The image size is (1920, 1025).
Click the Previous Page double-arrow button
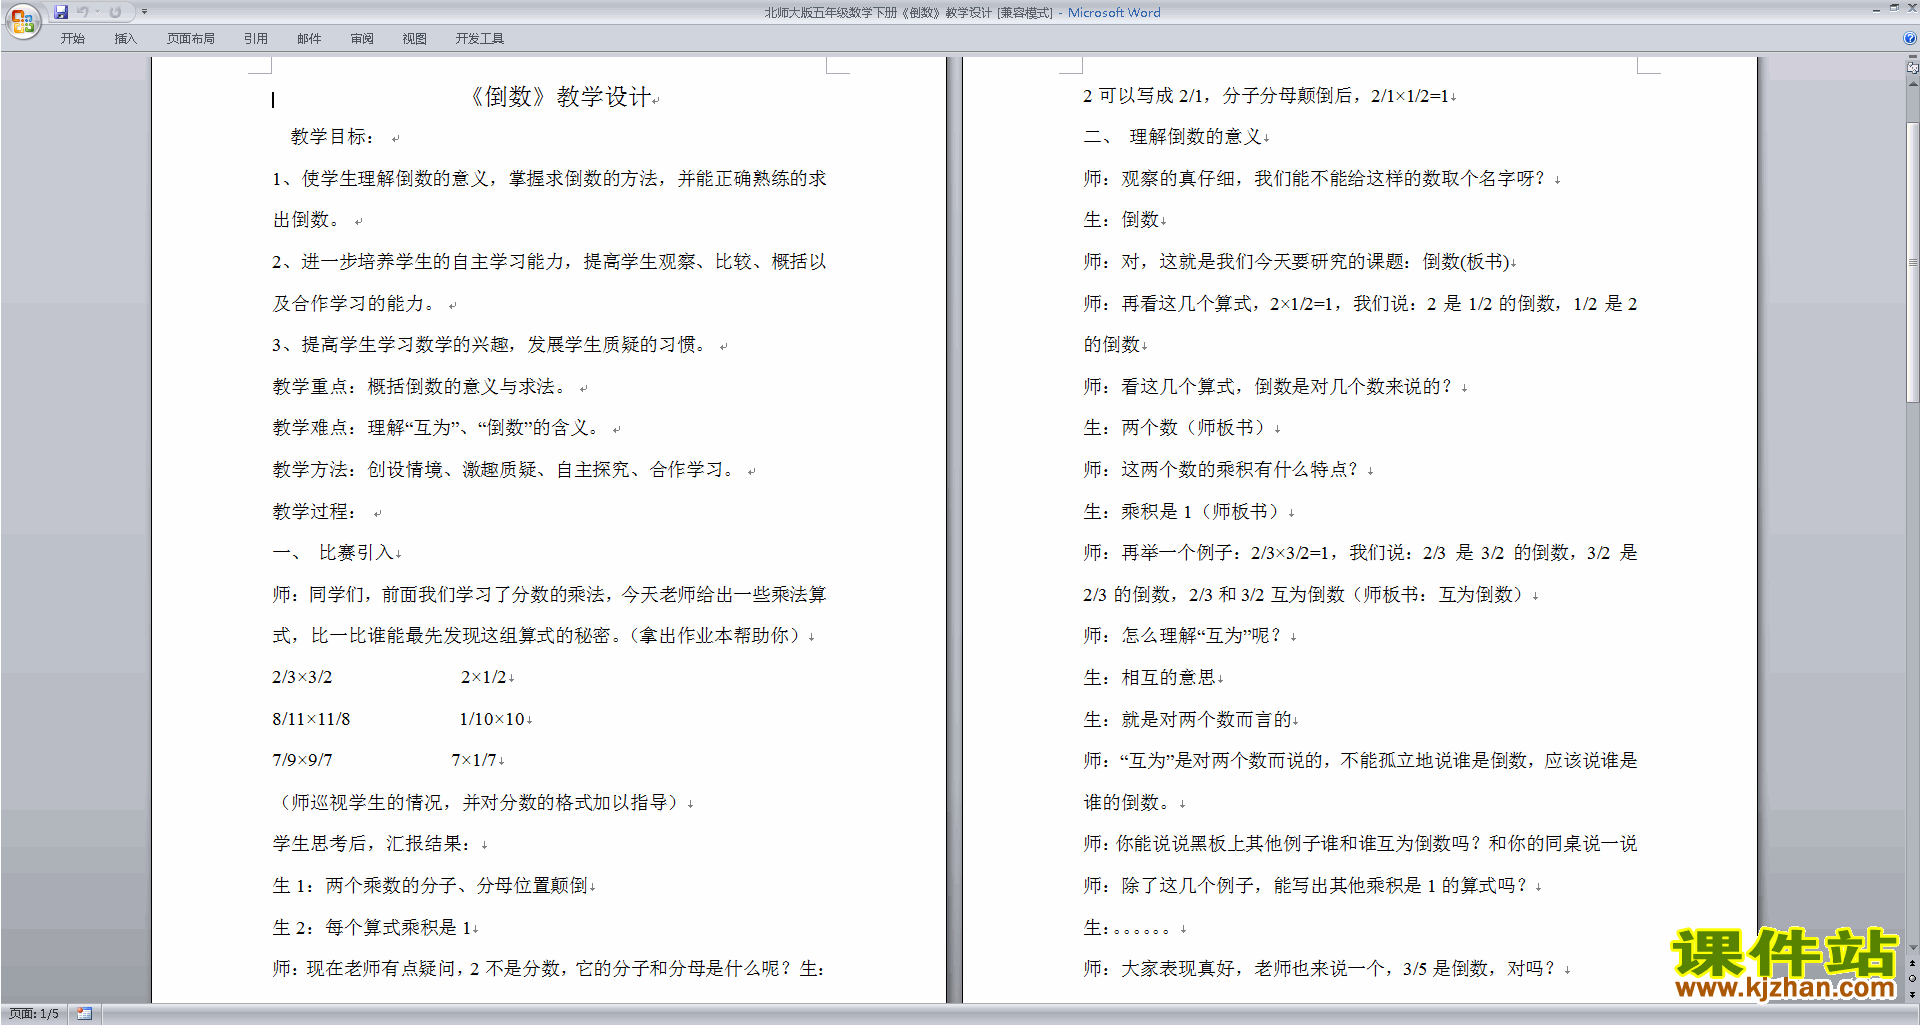coord(1913,964)
